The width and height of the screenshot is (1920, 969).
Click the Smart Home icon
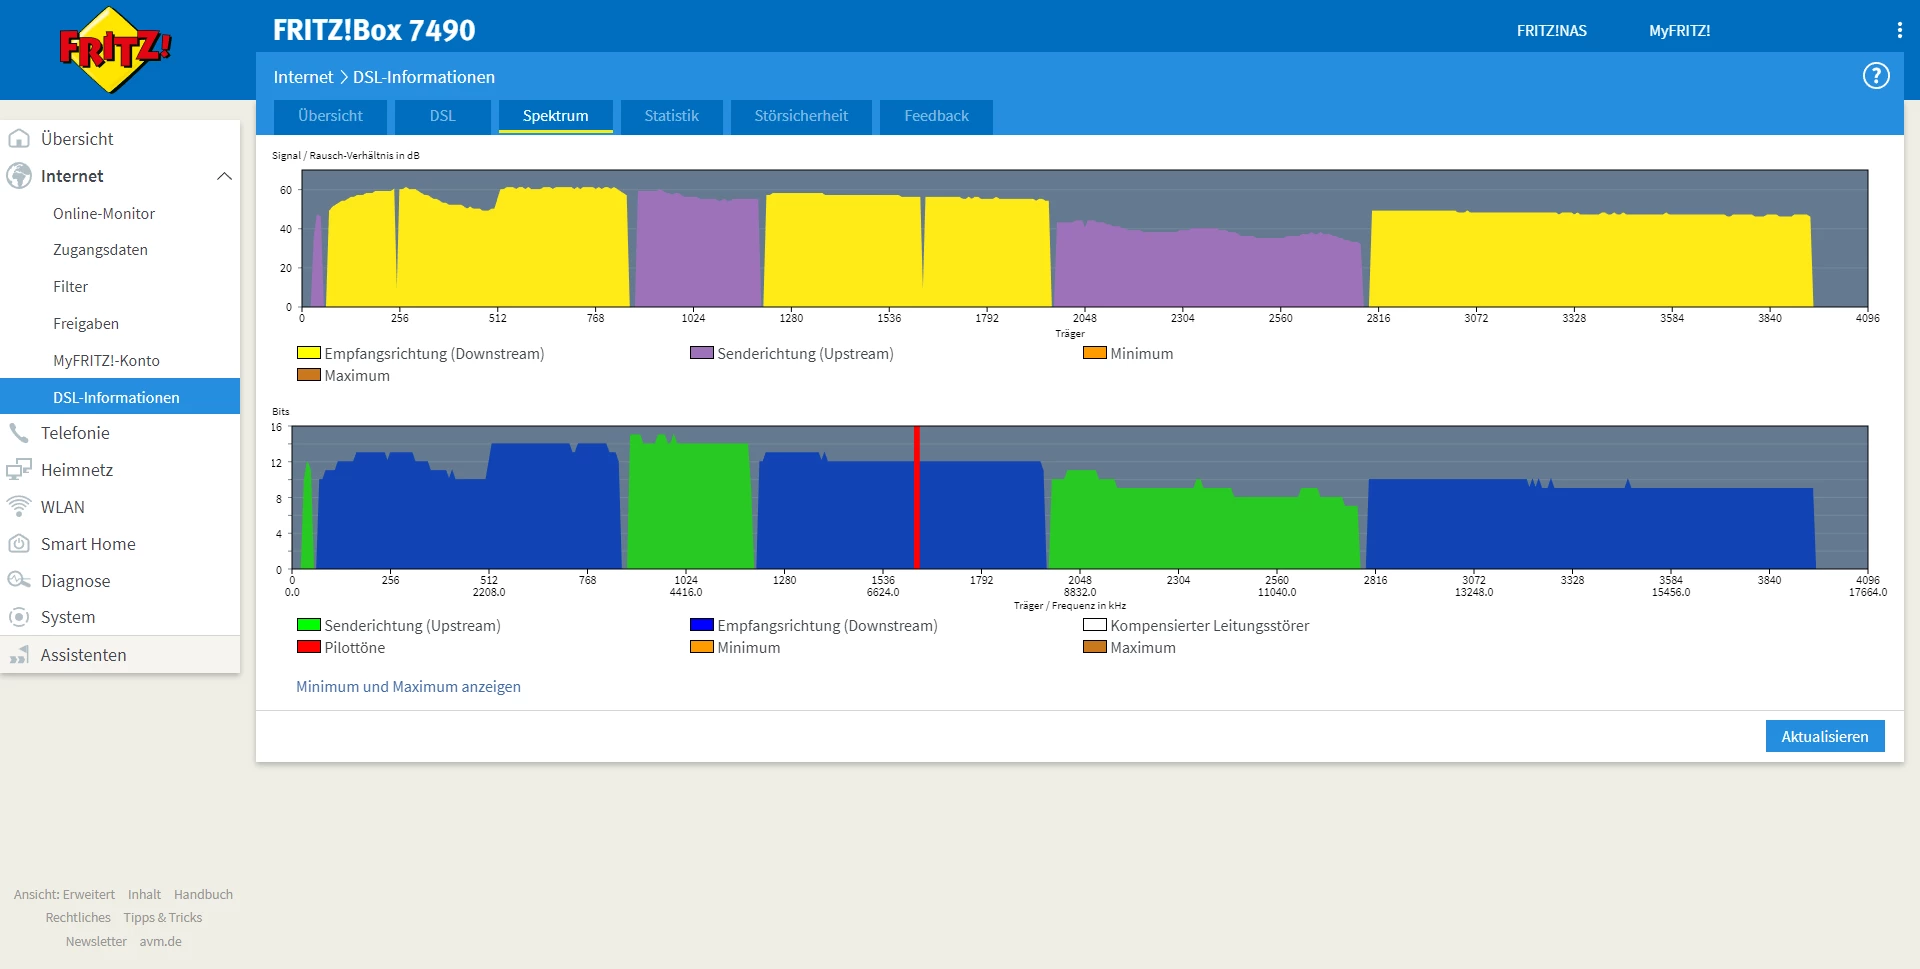click(19, 544)
